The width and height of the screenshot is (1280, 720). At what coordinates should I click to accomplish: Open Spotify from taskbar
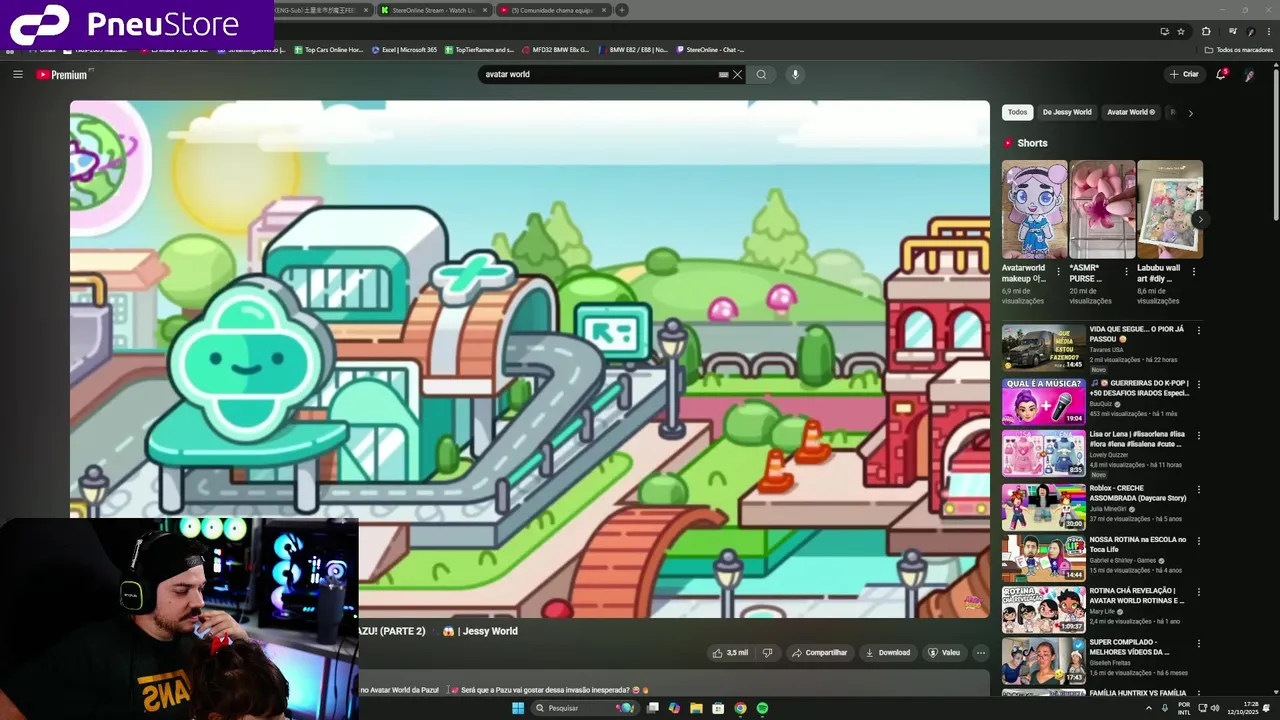[762, 708]
